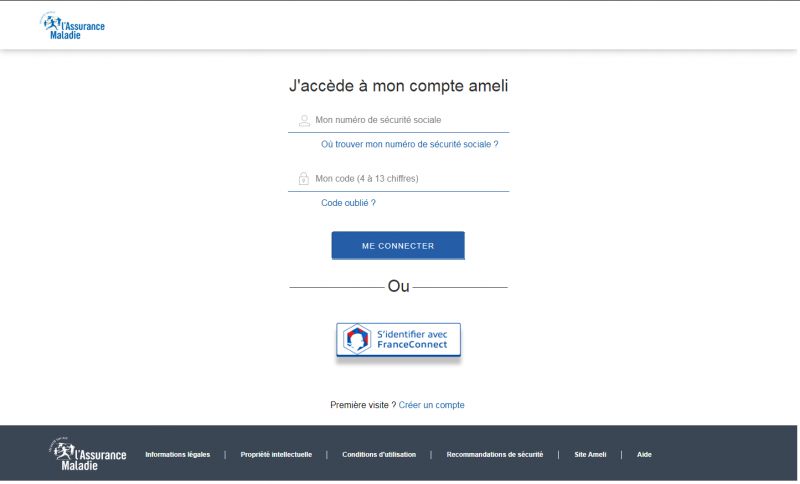Click the padlock icon beside the code field

(x=304, y=179)
